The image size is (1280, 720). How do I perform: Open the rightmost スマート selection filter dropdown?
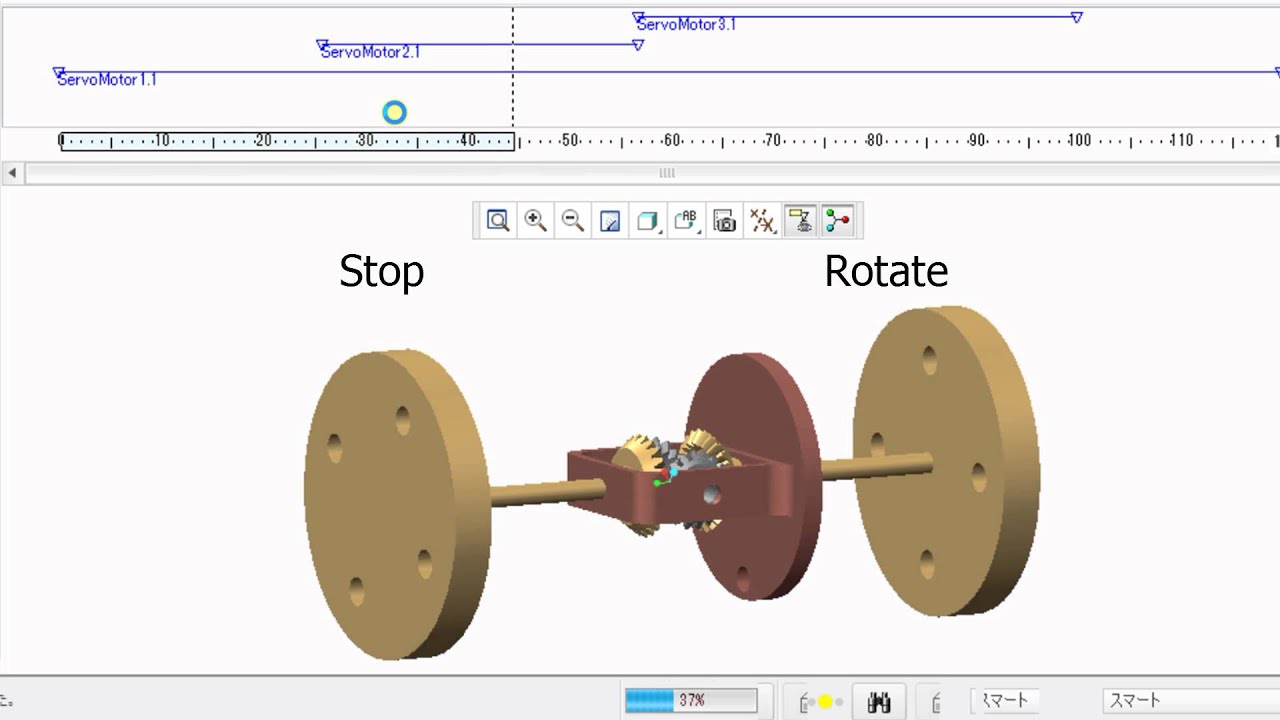pos(1191,701)
